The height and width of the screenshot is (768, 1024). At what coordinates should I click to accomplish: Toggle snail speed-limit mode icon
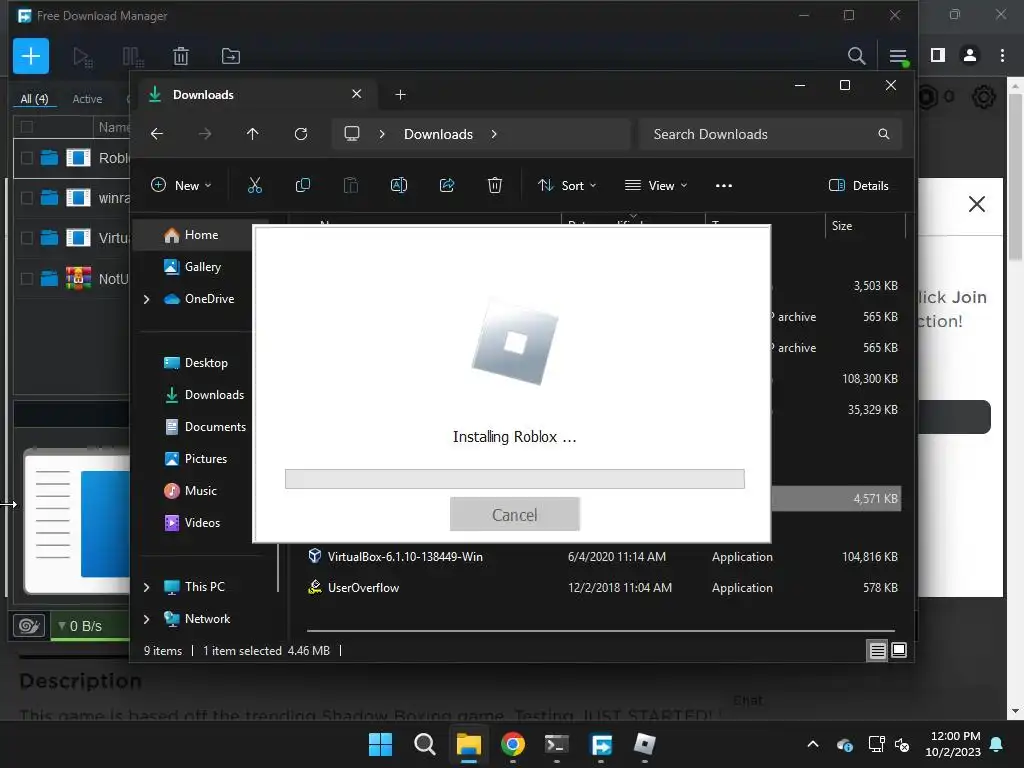29,626
